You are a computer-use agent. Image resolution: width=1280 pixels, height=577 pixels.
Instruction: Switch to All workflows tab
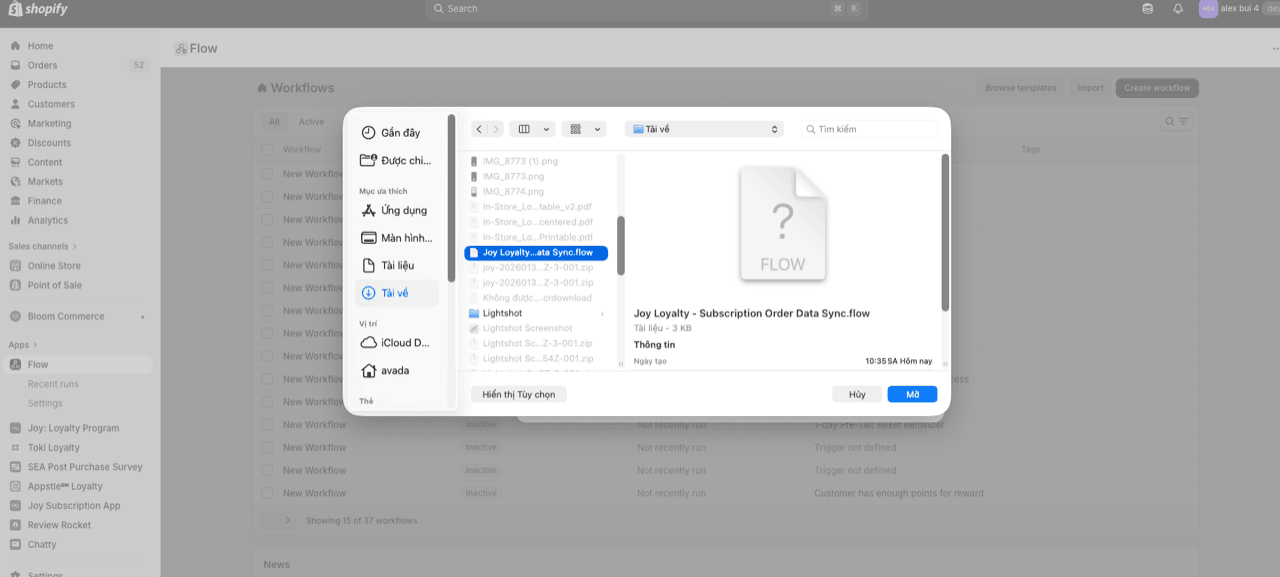[274, 122]
